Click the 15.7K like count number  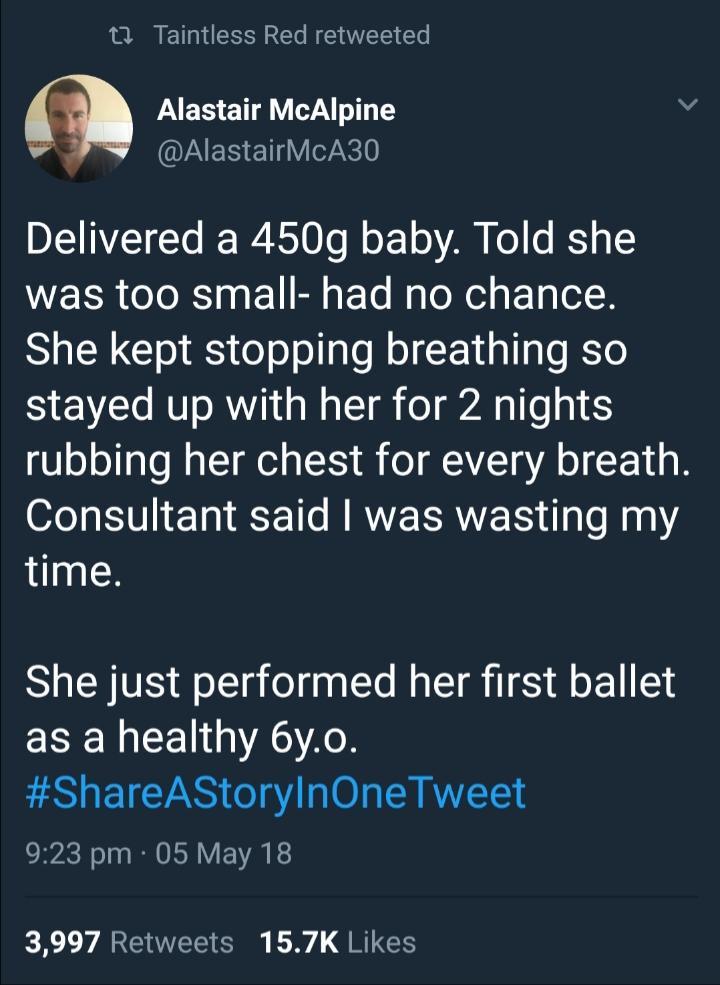pyautogui.click(x=299, y=942)
